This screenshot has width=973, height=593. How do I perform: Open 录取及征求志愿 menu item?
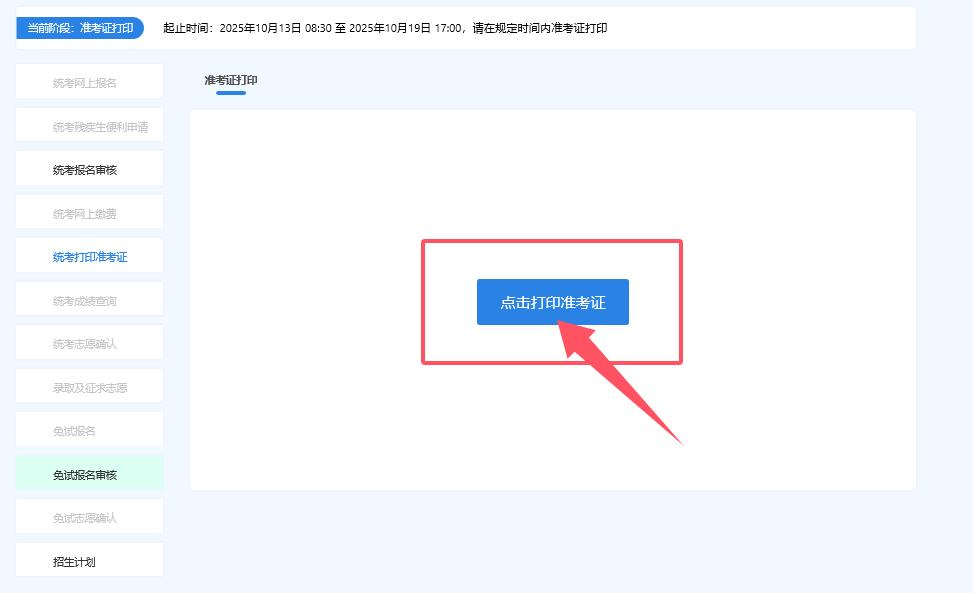coord(89,388)
